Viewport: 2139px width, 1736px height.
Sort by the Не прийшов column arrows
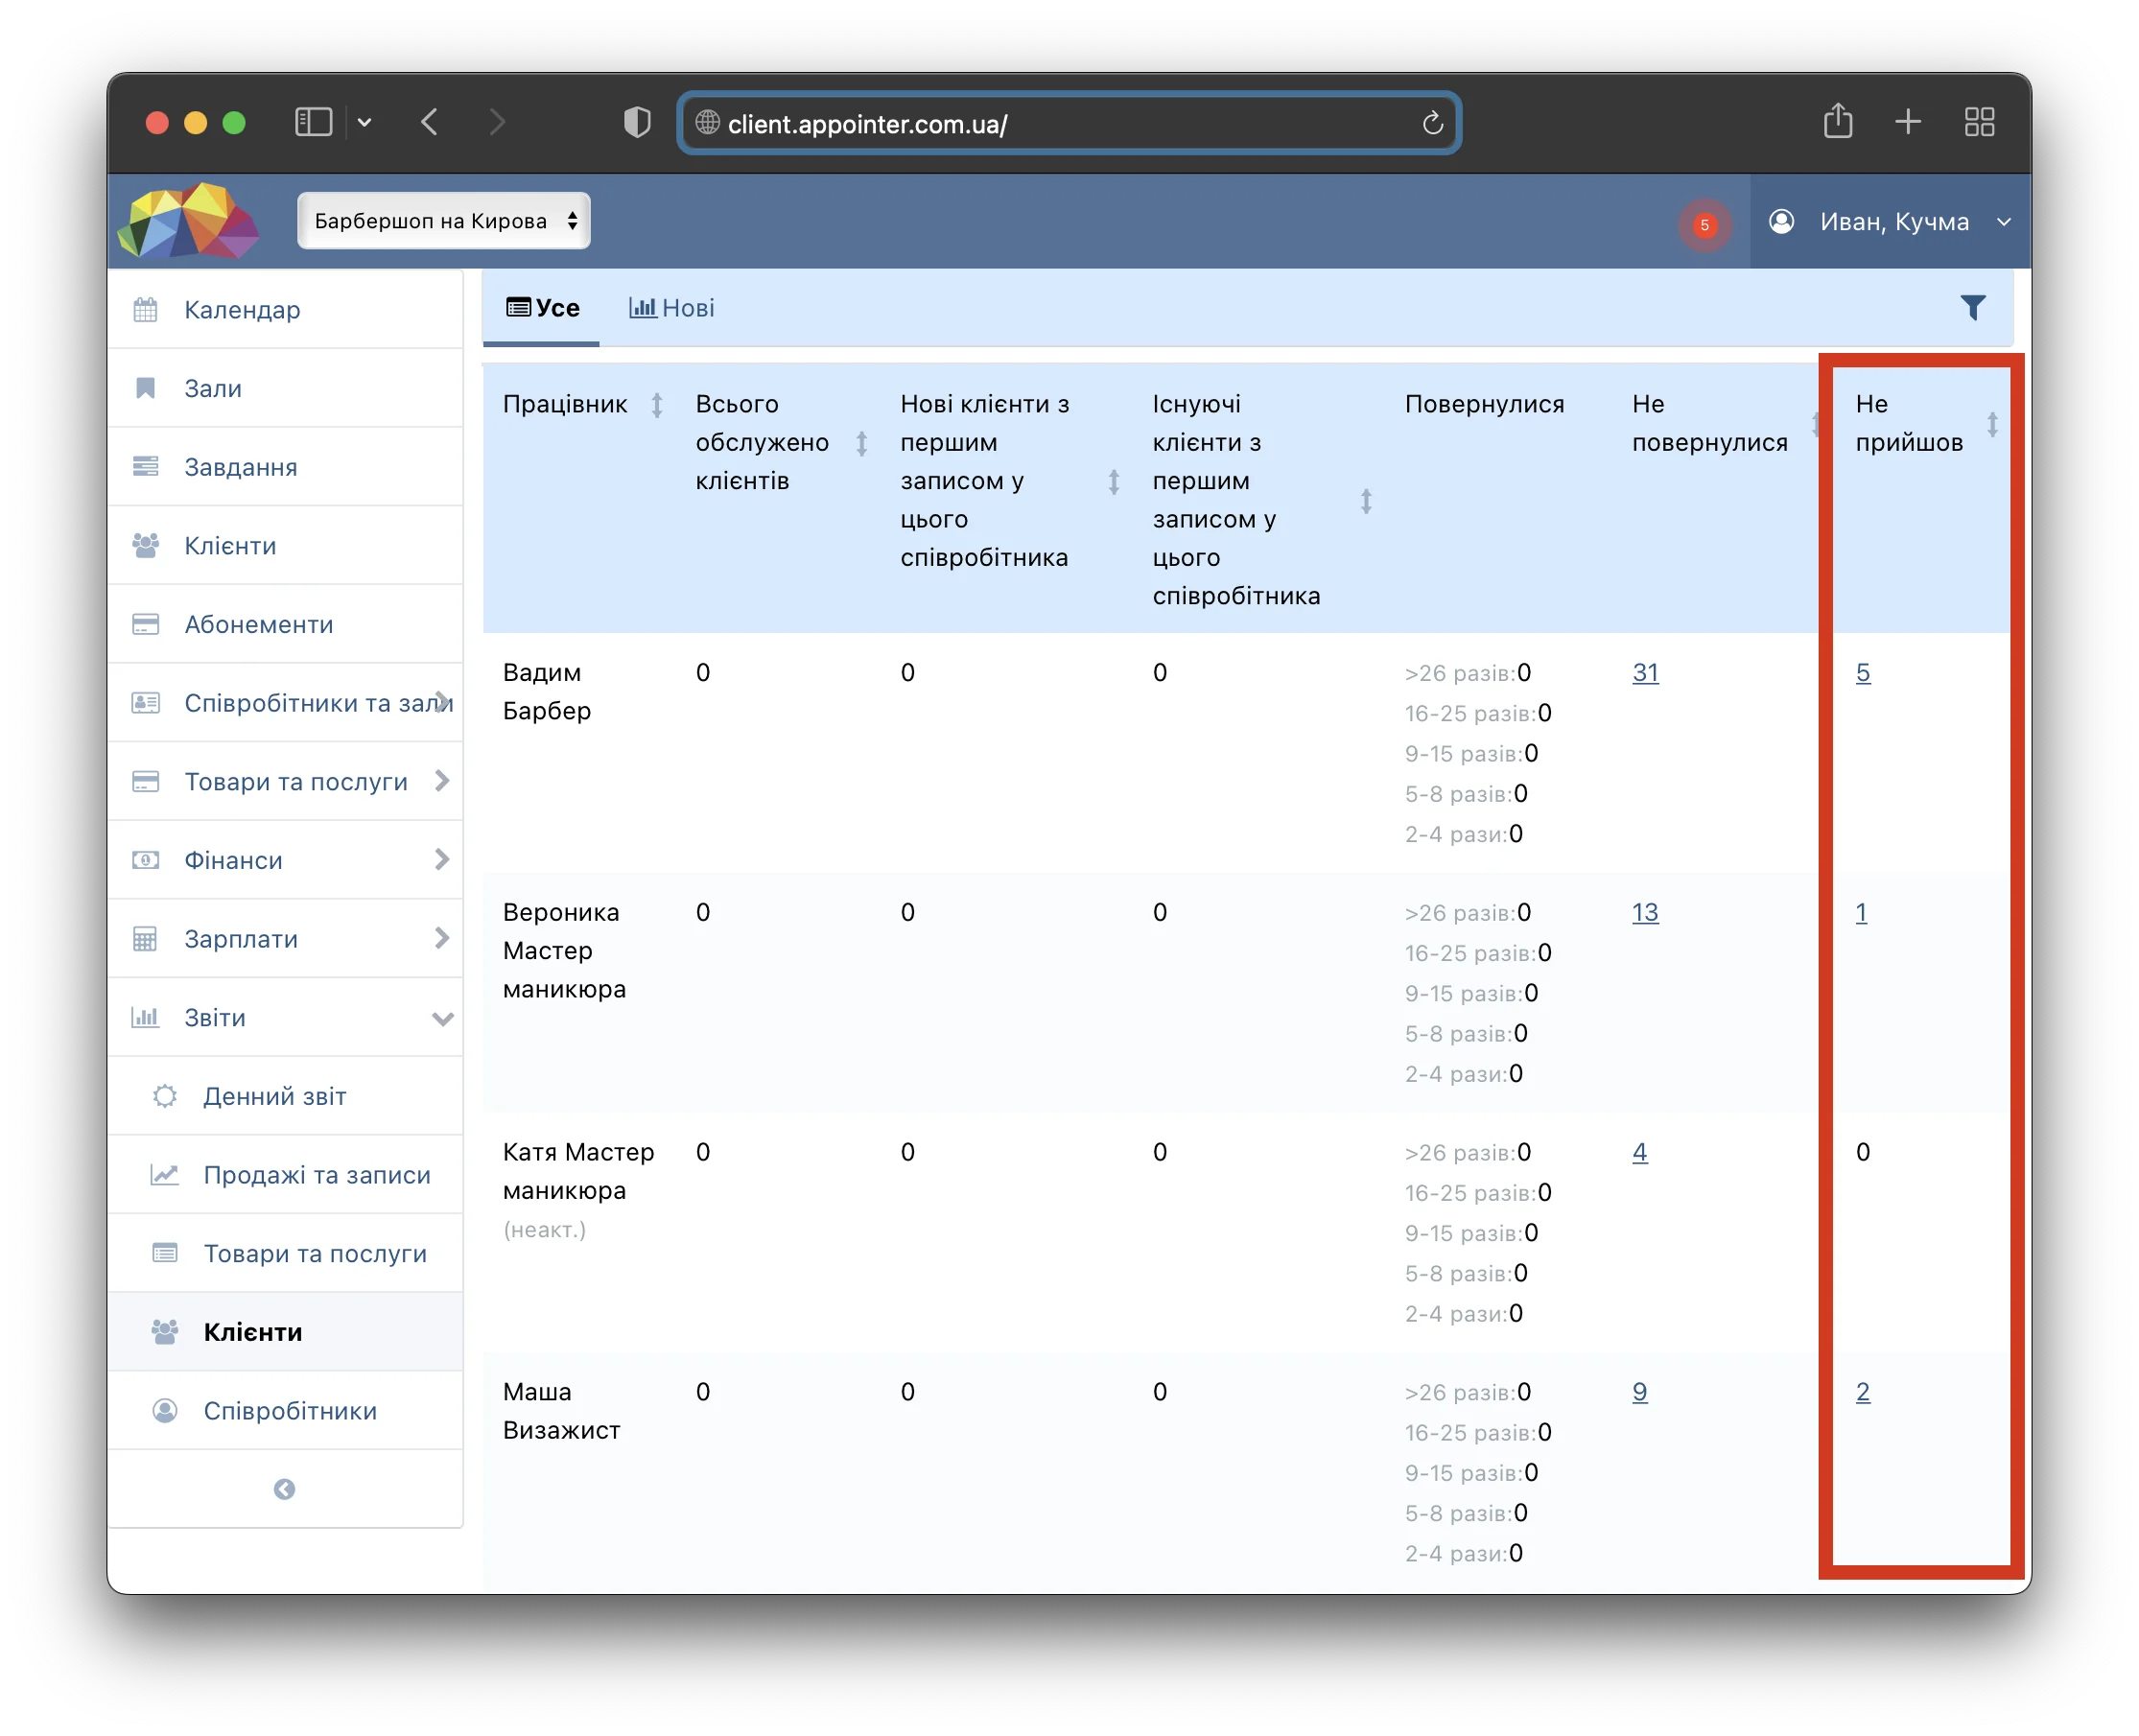1992,424
